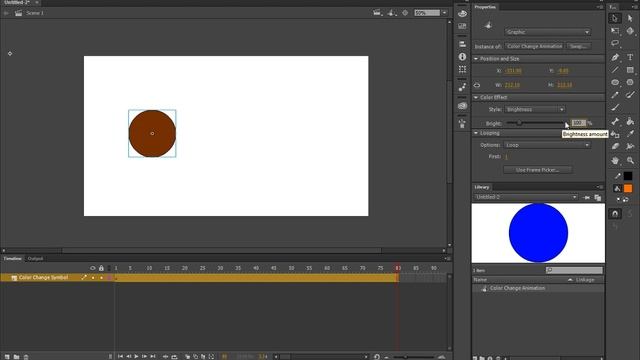Image resolution: width=640 pixels, height=360 pixels.
Task: Select the PolyStar tool
Action: click(x=630, y=82)
